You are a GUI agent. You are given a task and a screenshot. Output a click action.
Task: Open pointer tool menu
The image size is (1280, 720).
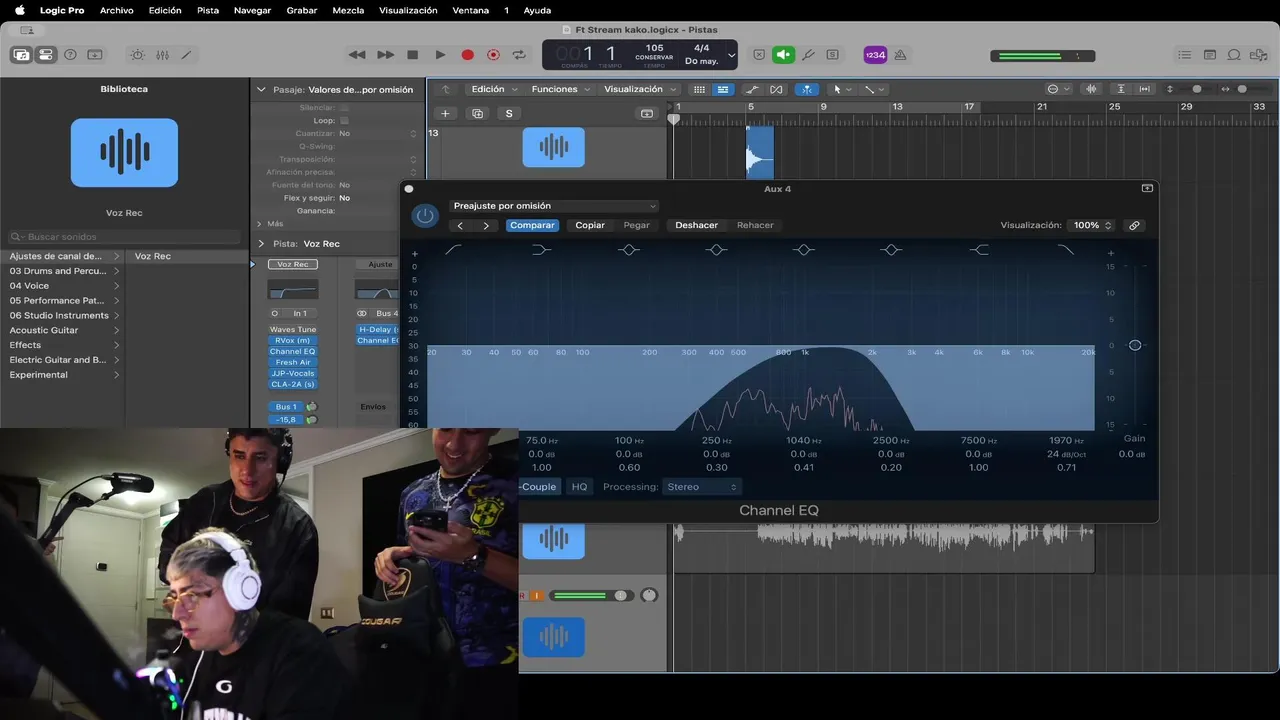tap(842, 89)
